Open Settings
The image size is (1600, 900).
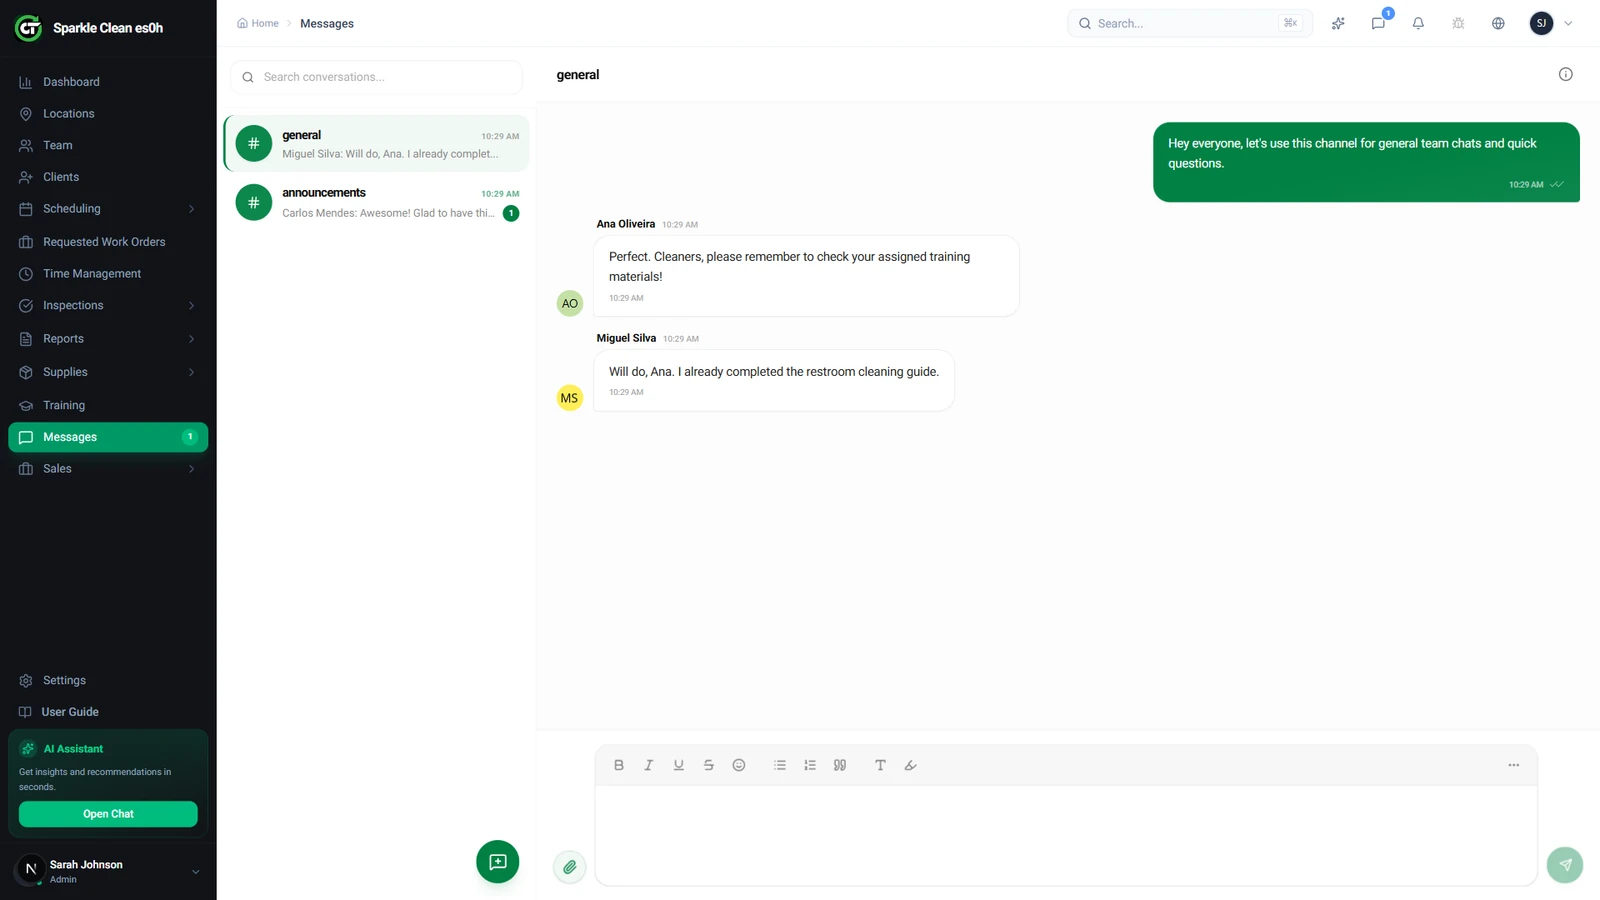pos(108,680)
